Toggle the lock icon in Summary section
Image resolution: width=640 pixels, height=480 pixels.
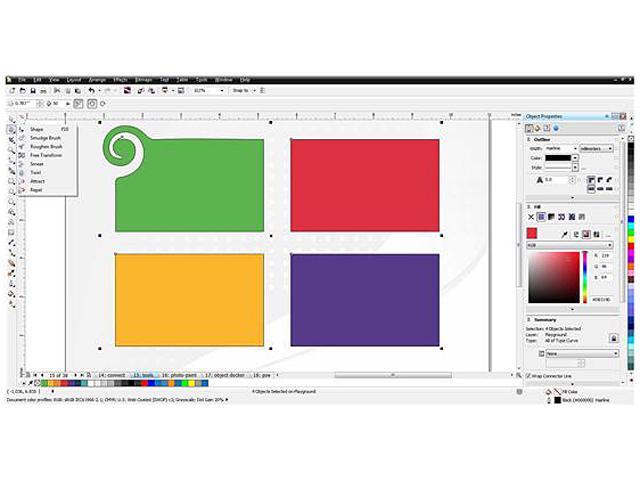click(612, 339)
